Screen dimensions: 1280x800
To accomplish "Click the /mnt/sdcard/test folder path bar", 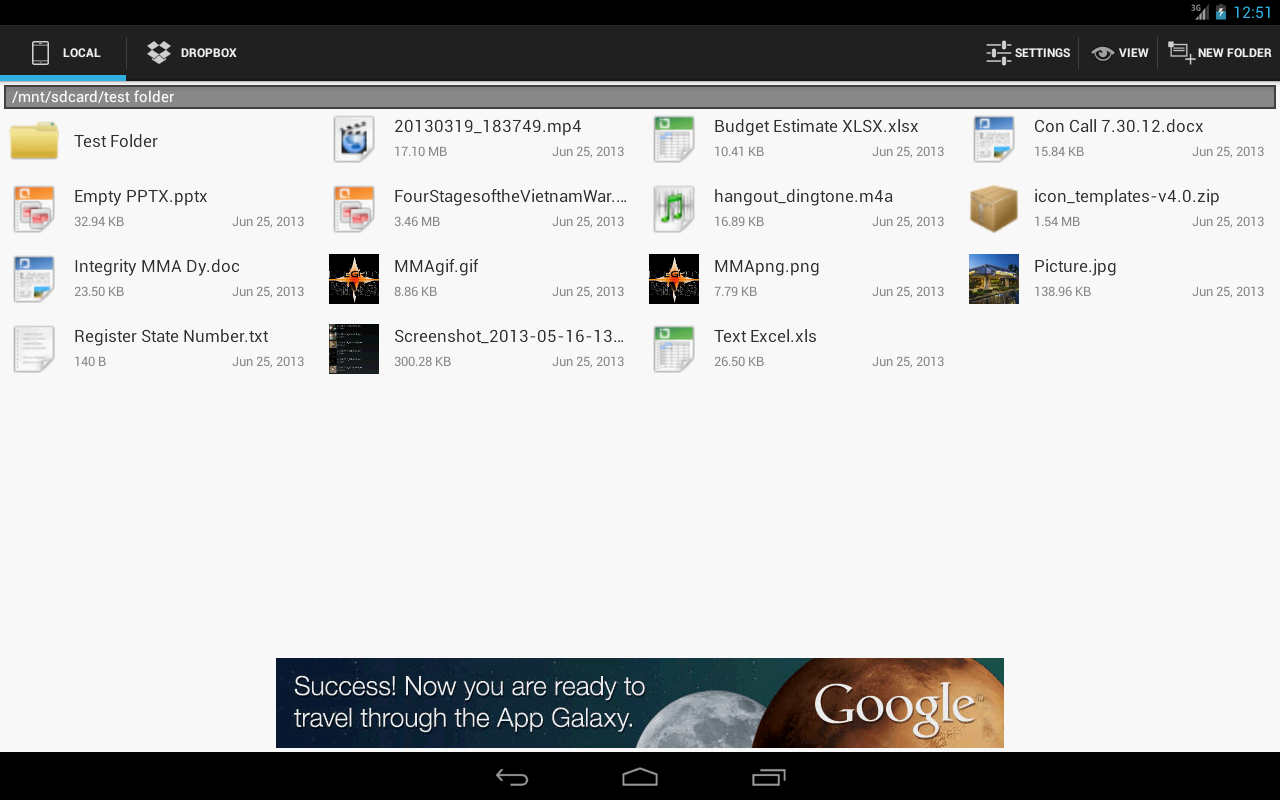I will (x=640, y=97).
